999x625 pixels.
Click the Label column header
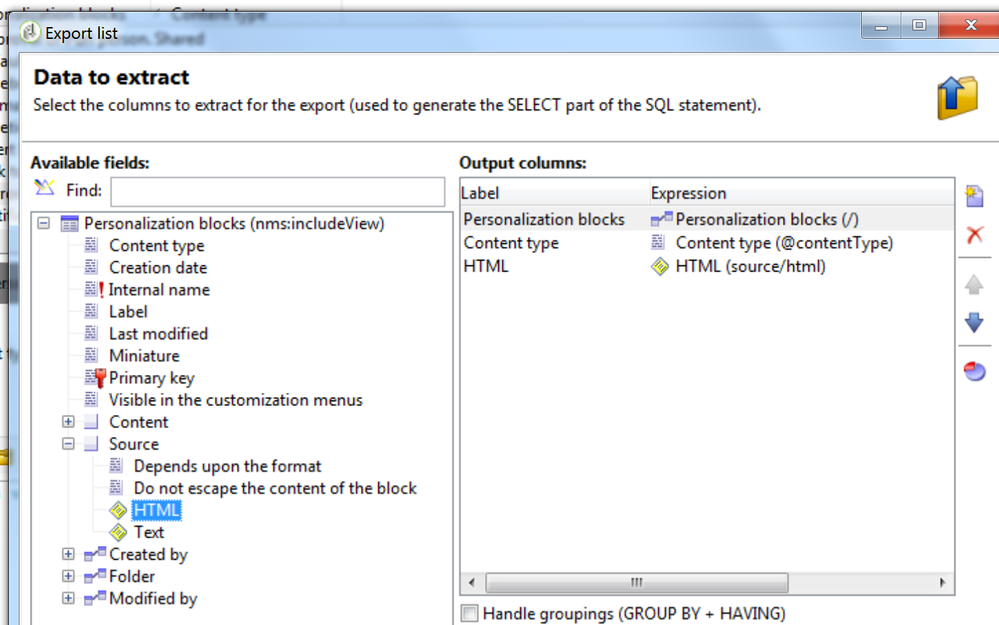[480, 193]
